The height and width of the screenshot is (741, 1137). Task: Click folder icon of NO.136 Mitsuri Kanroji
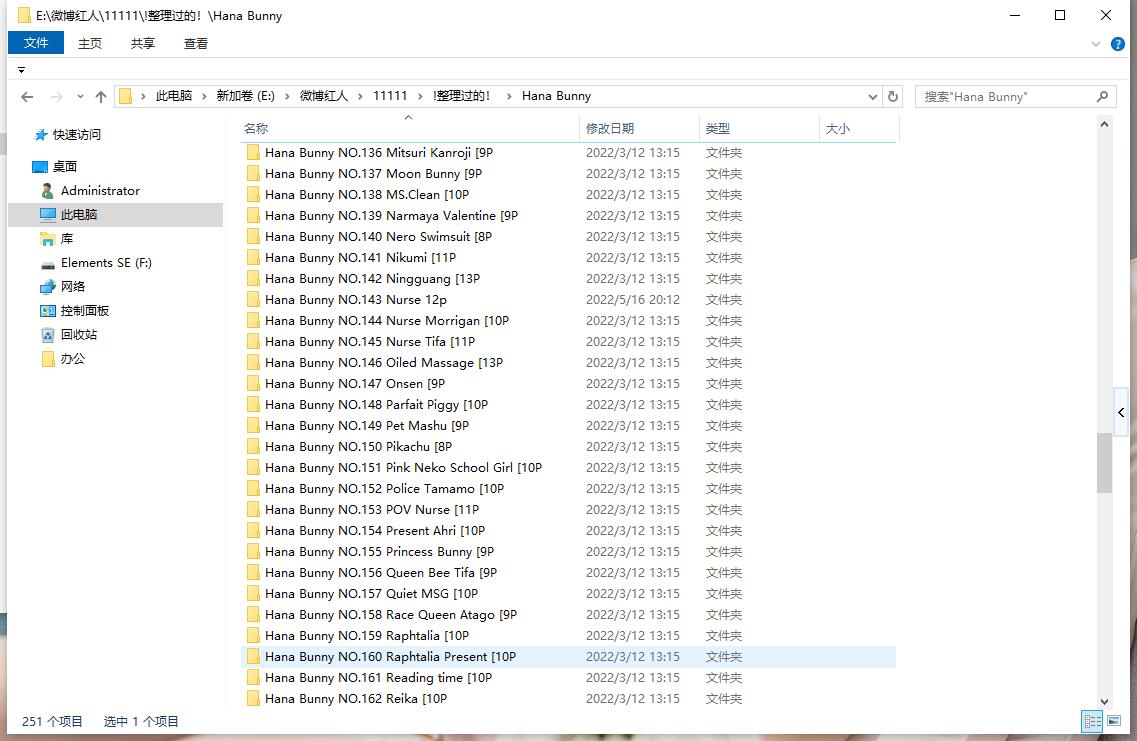[x=253, y=152]
